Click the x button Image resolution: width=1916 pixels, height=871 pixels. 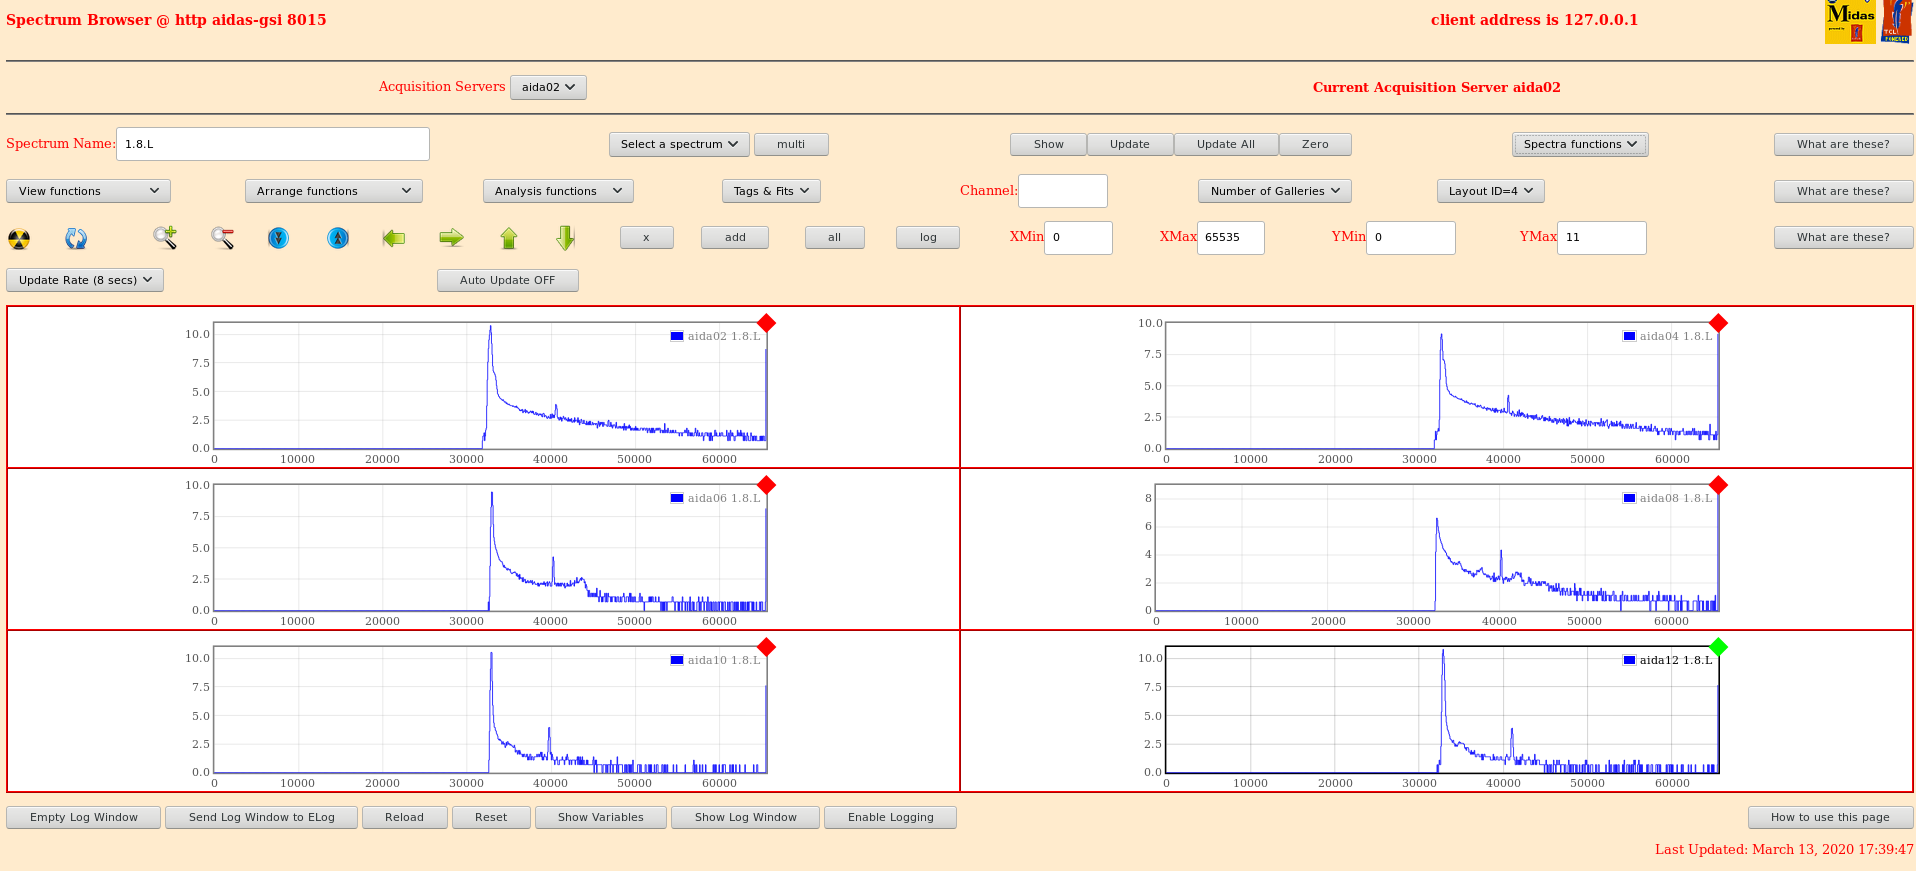[x=646, y=238]
